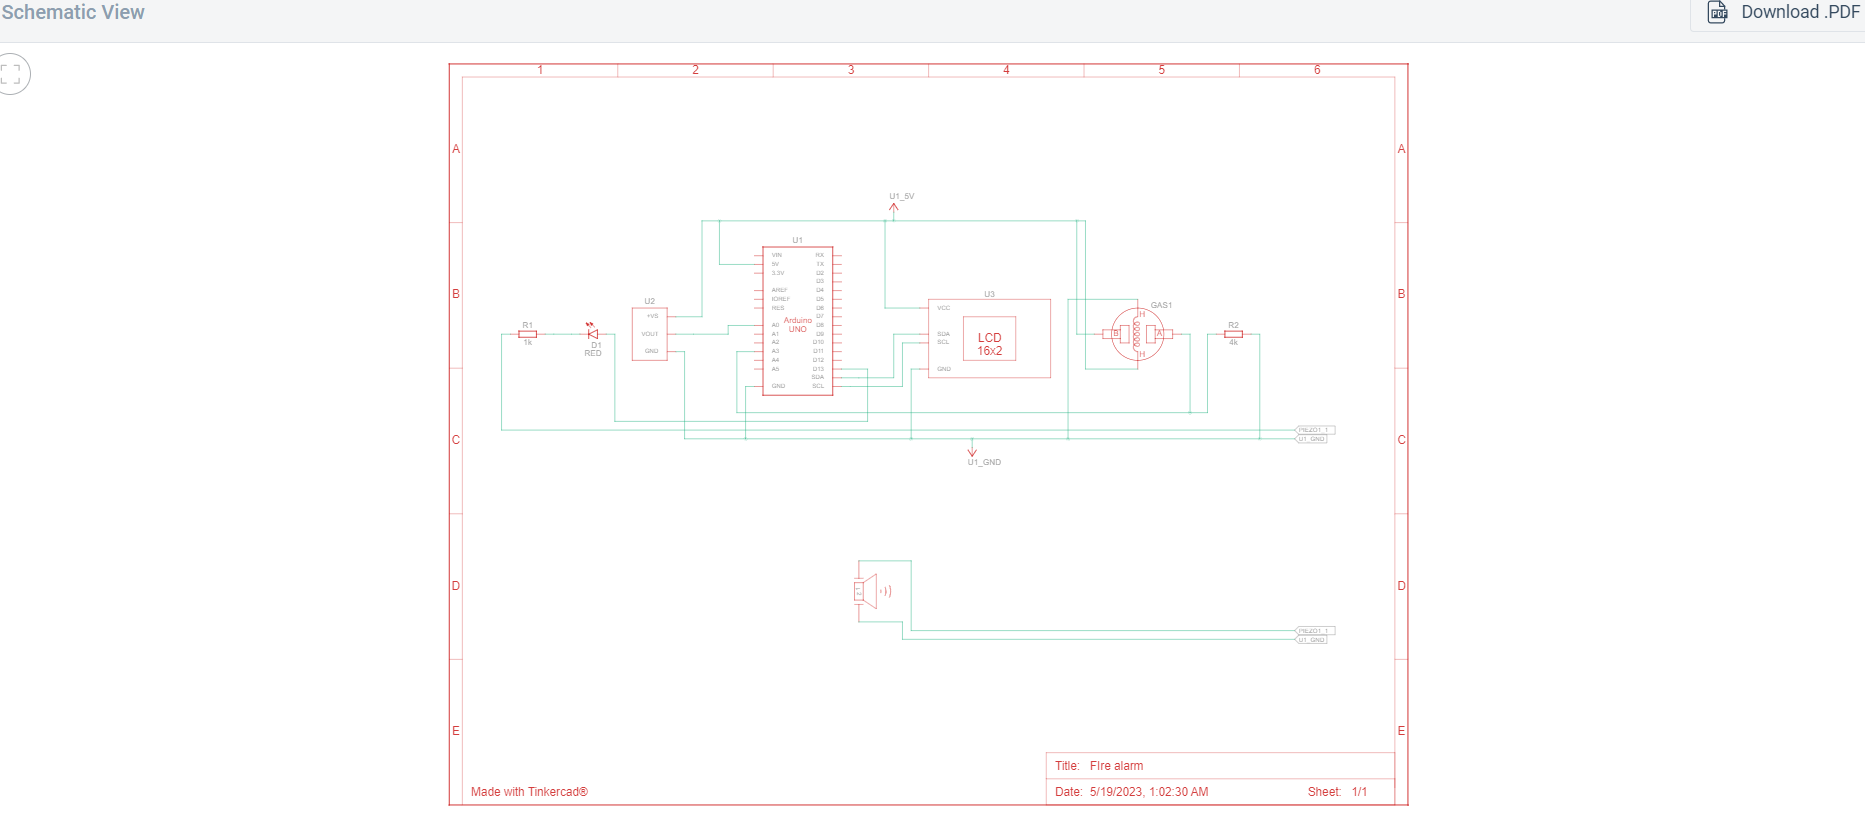1865x817 pixels.
Task: Click the R1 1k resistor symbol
Action: 527,334
